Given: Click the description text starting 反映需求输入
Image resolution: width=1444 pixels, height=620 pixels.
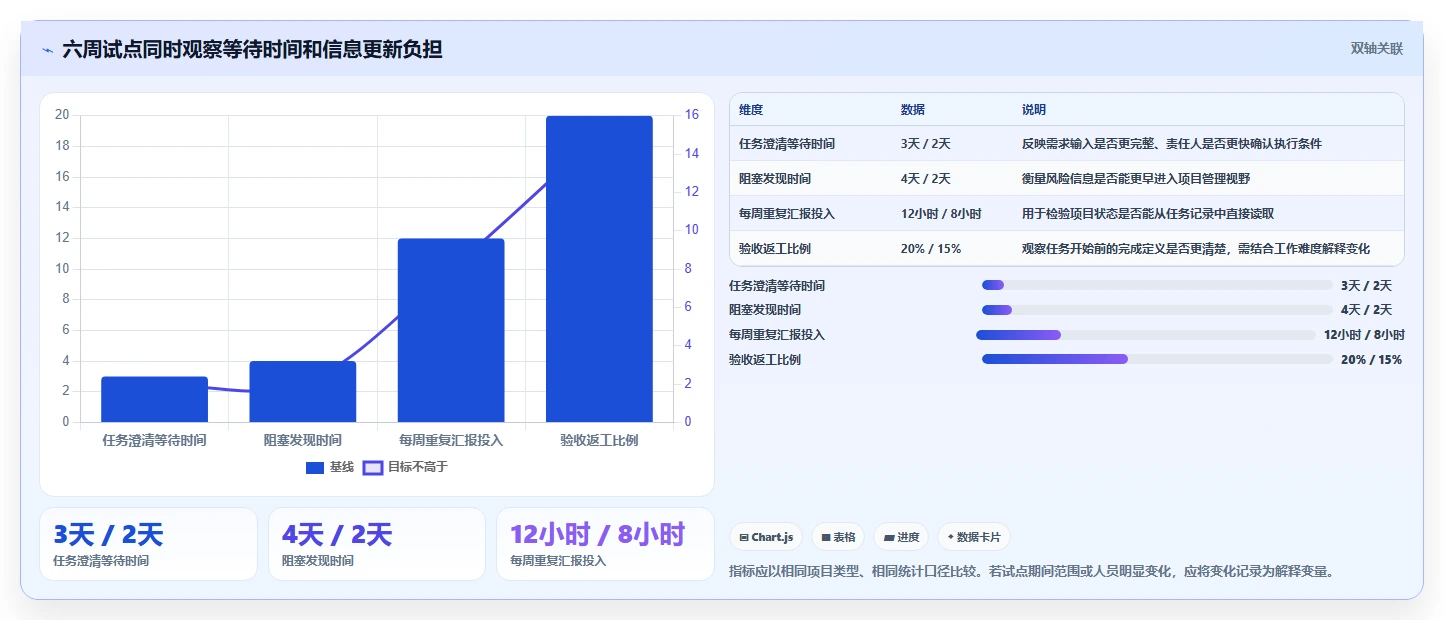Looking at the screenshot, I should click(1172, 144).
